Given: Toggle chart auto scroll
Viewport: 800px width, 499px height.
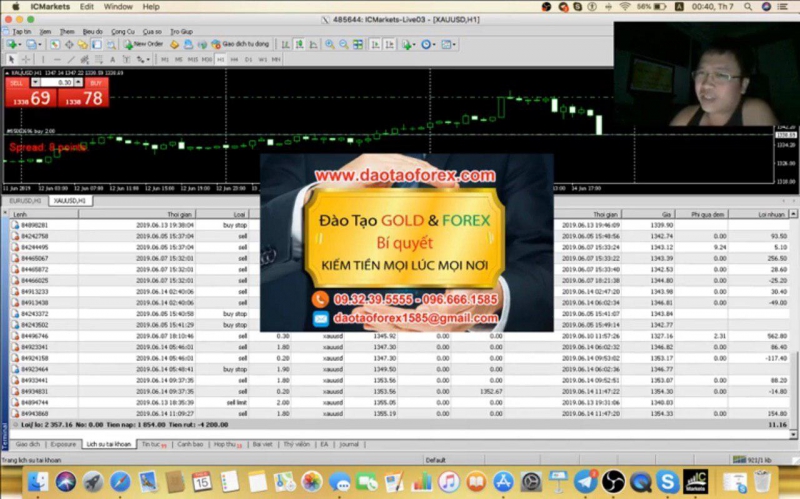Looking at the screenshot, I should pos(375,44).
